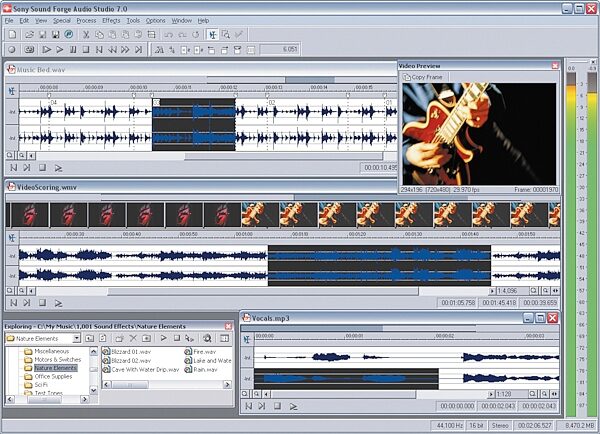Click the 6.051 value field in toolbar
Image resolution: width=600 pixels, height=434 pixels.
coord(279,49)
